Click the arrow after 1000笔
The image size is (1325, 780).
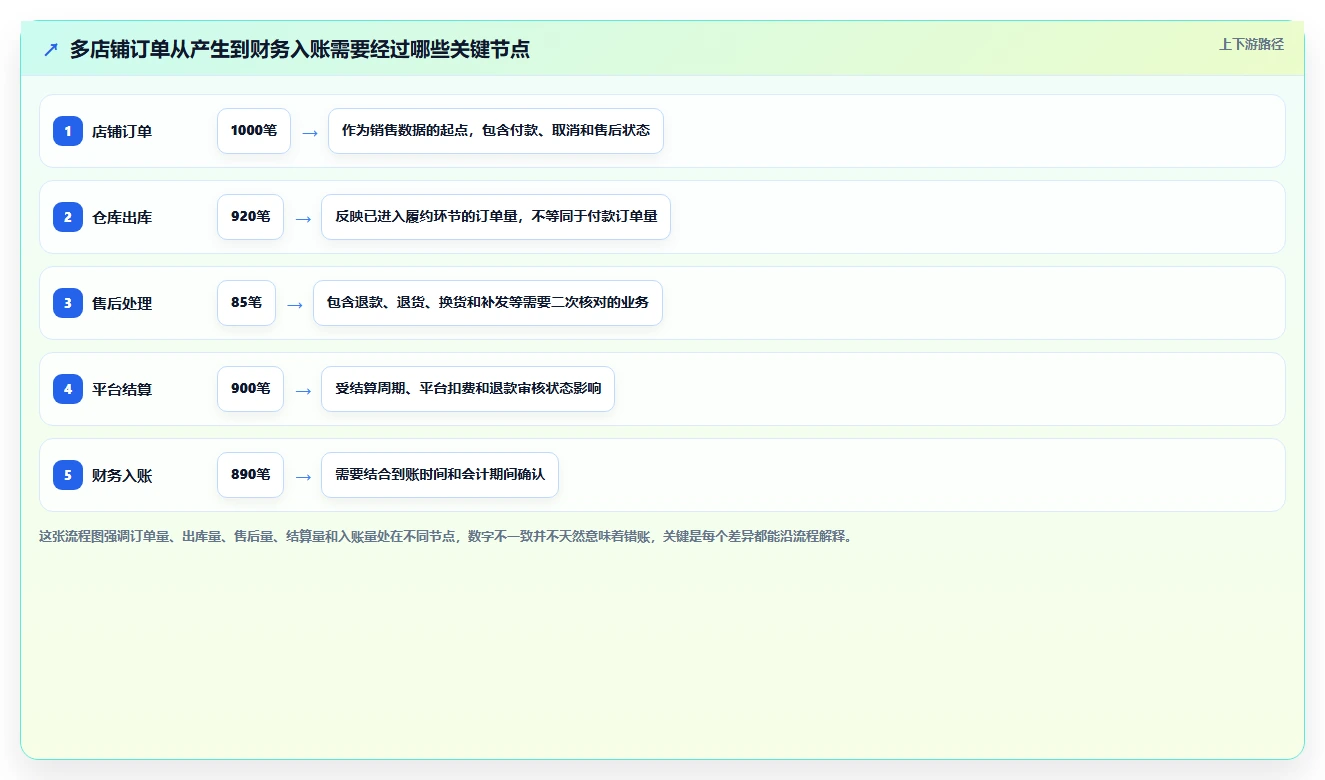point(310,132)
